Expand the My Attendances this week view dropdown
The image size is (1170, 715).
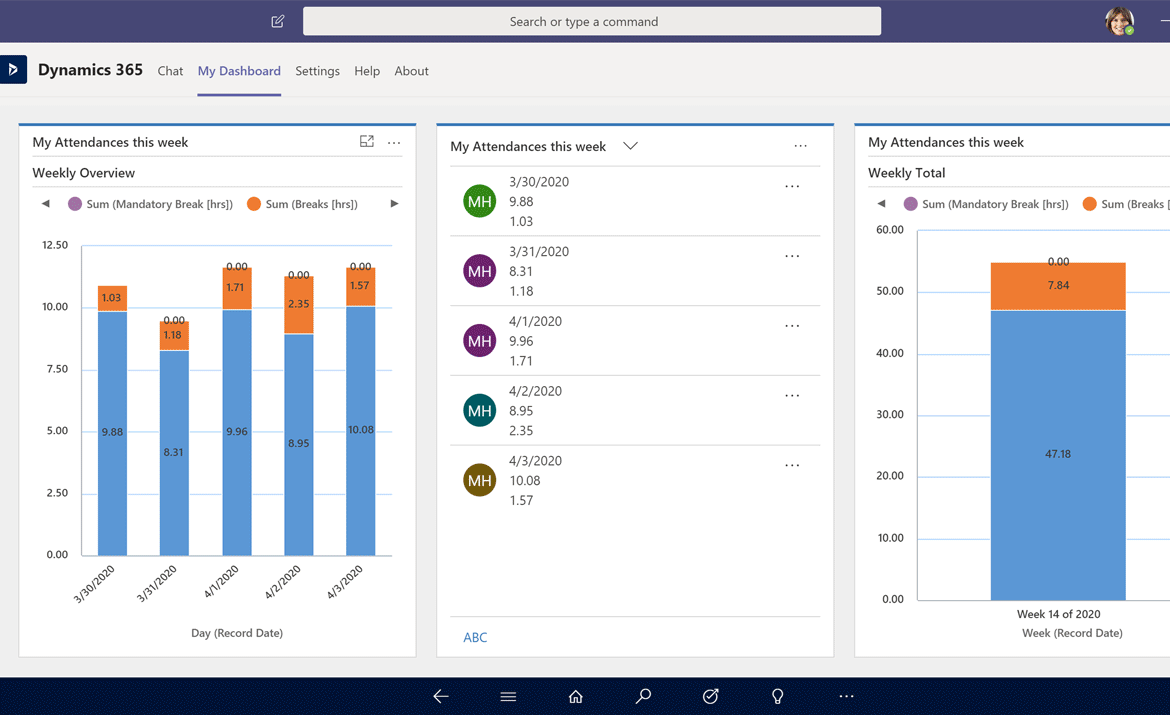pos(630,146)
